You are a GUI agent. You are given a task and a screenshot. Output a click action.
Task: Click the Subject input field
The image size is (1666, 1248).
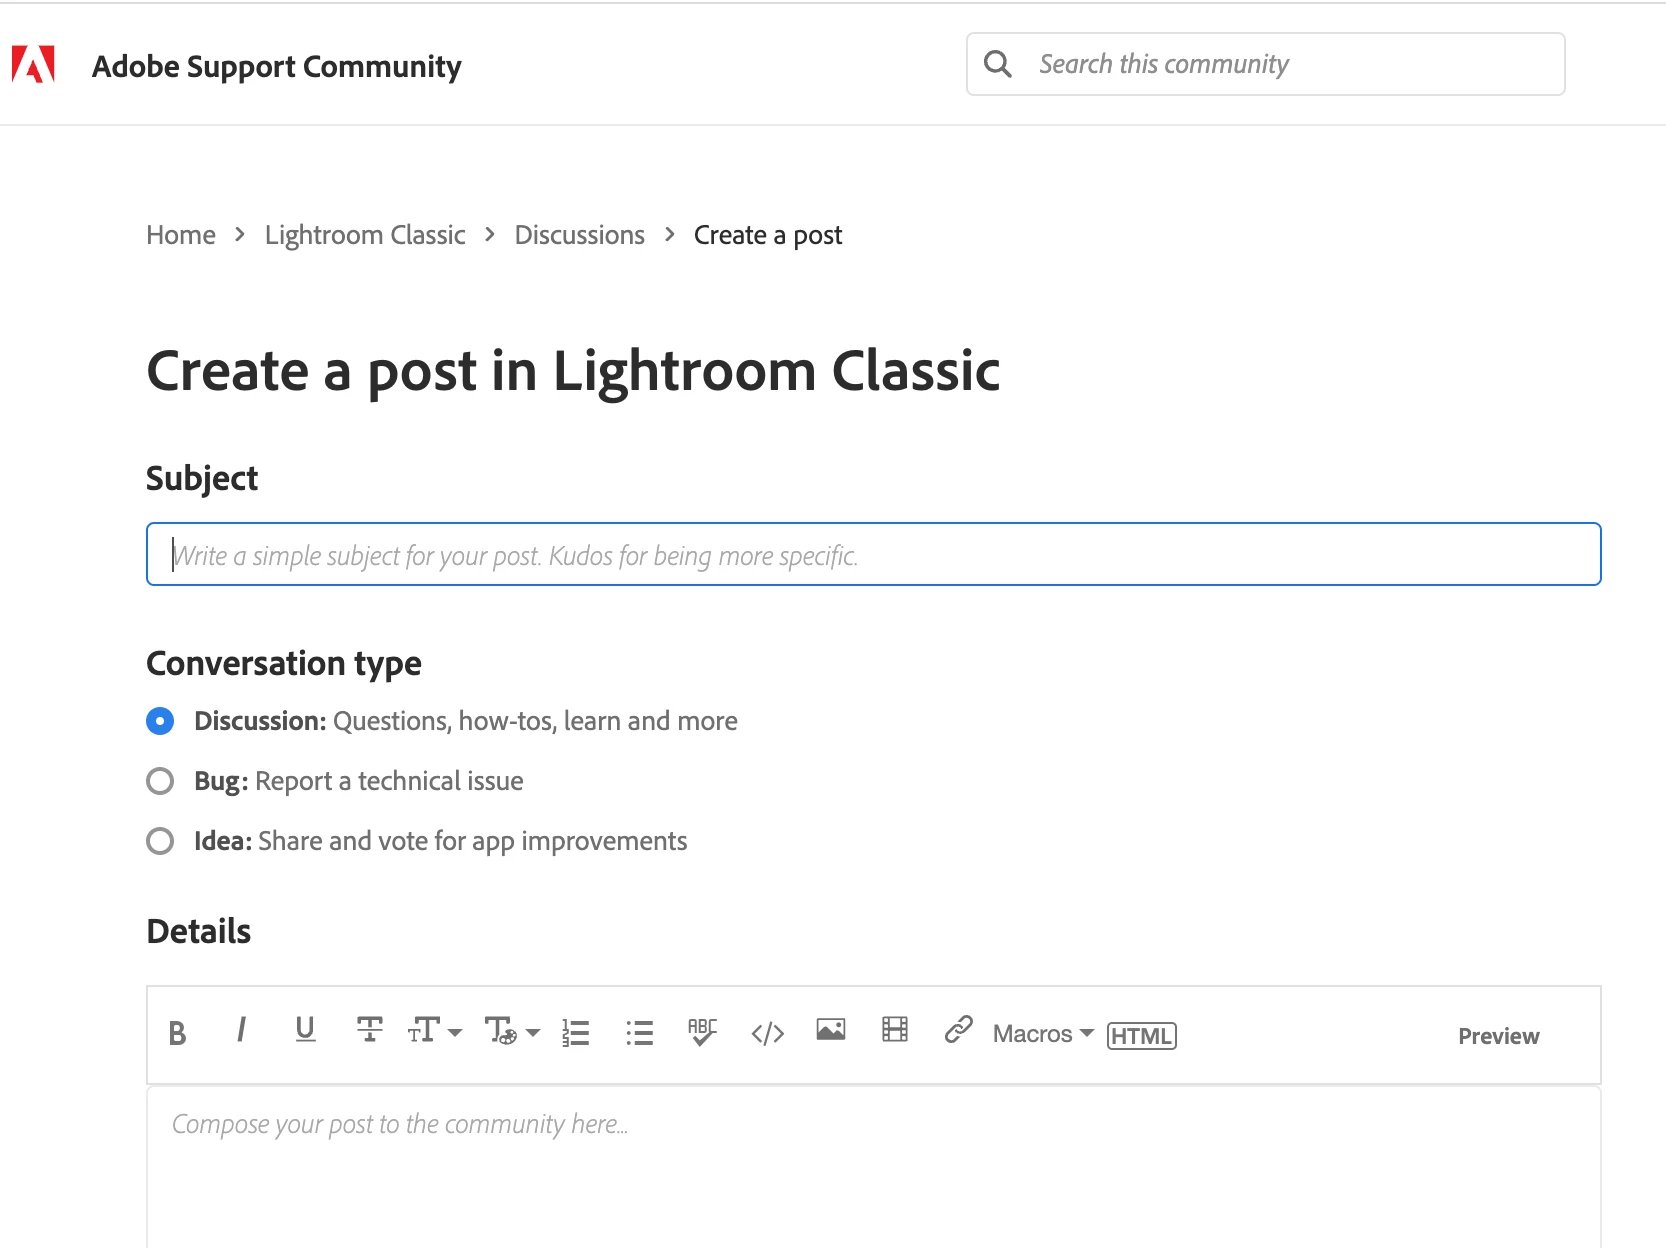[873, 554]
